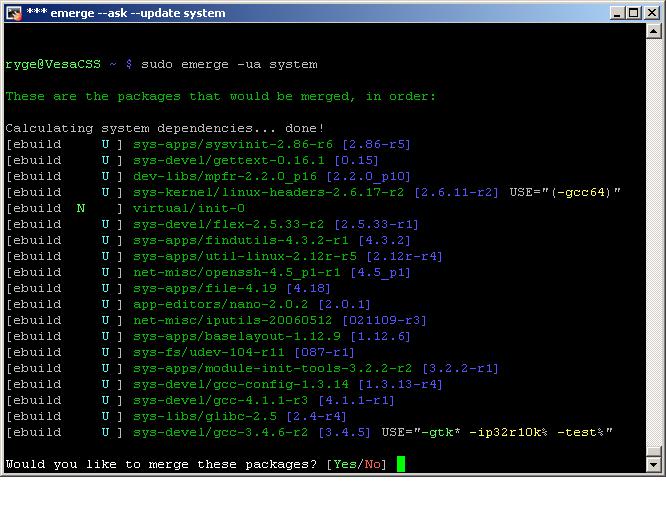This screenshot has height=512, width=666.
Task: Select 'sys-apps/baselayout-1.12.9' package name
Action: coord(237,337)
